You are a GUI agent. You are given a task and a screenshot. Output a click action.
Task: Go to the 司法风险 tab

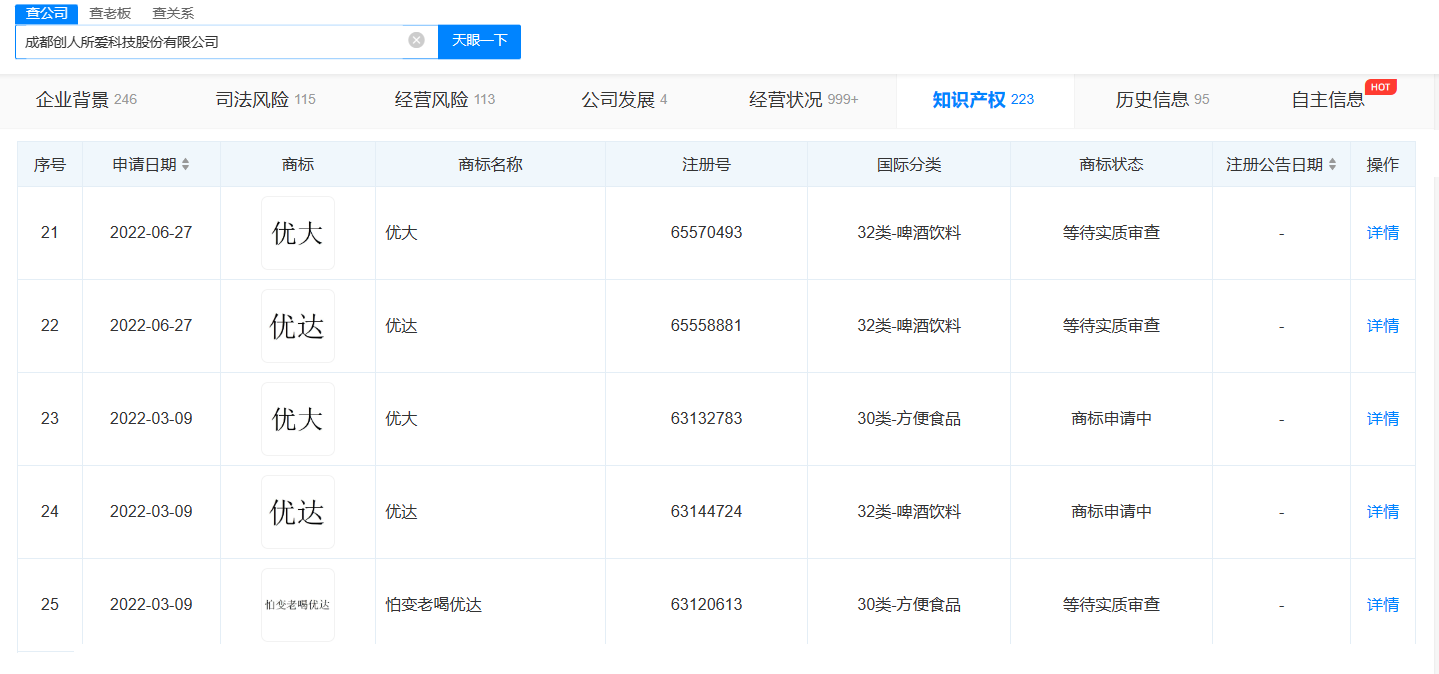265,100
